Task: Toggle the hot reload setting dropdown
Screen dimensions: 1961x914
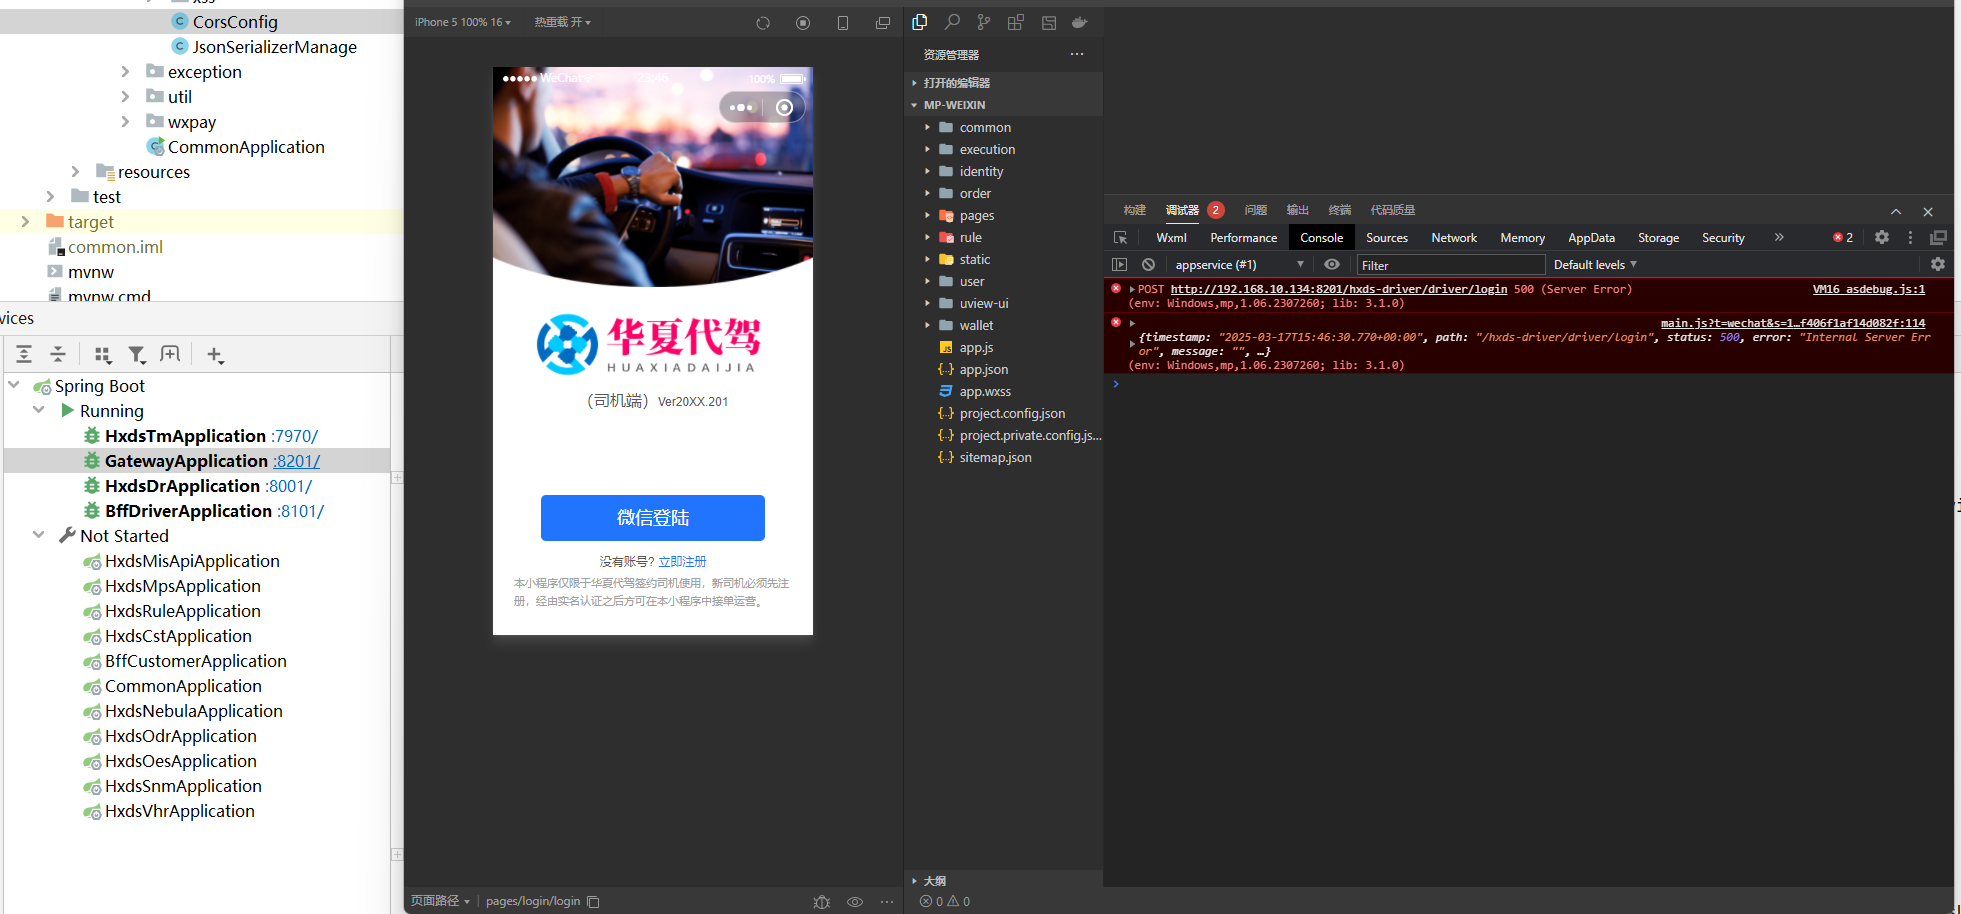Action: pyautogui.click(x=562, y=22)
